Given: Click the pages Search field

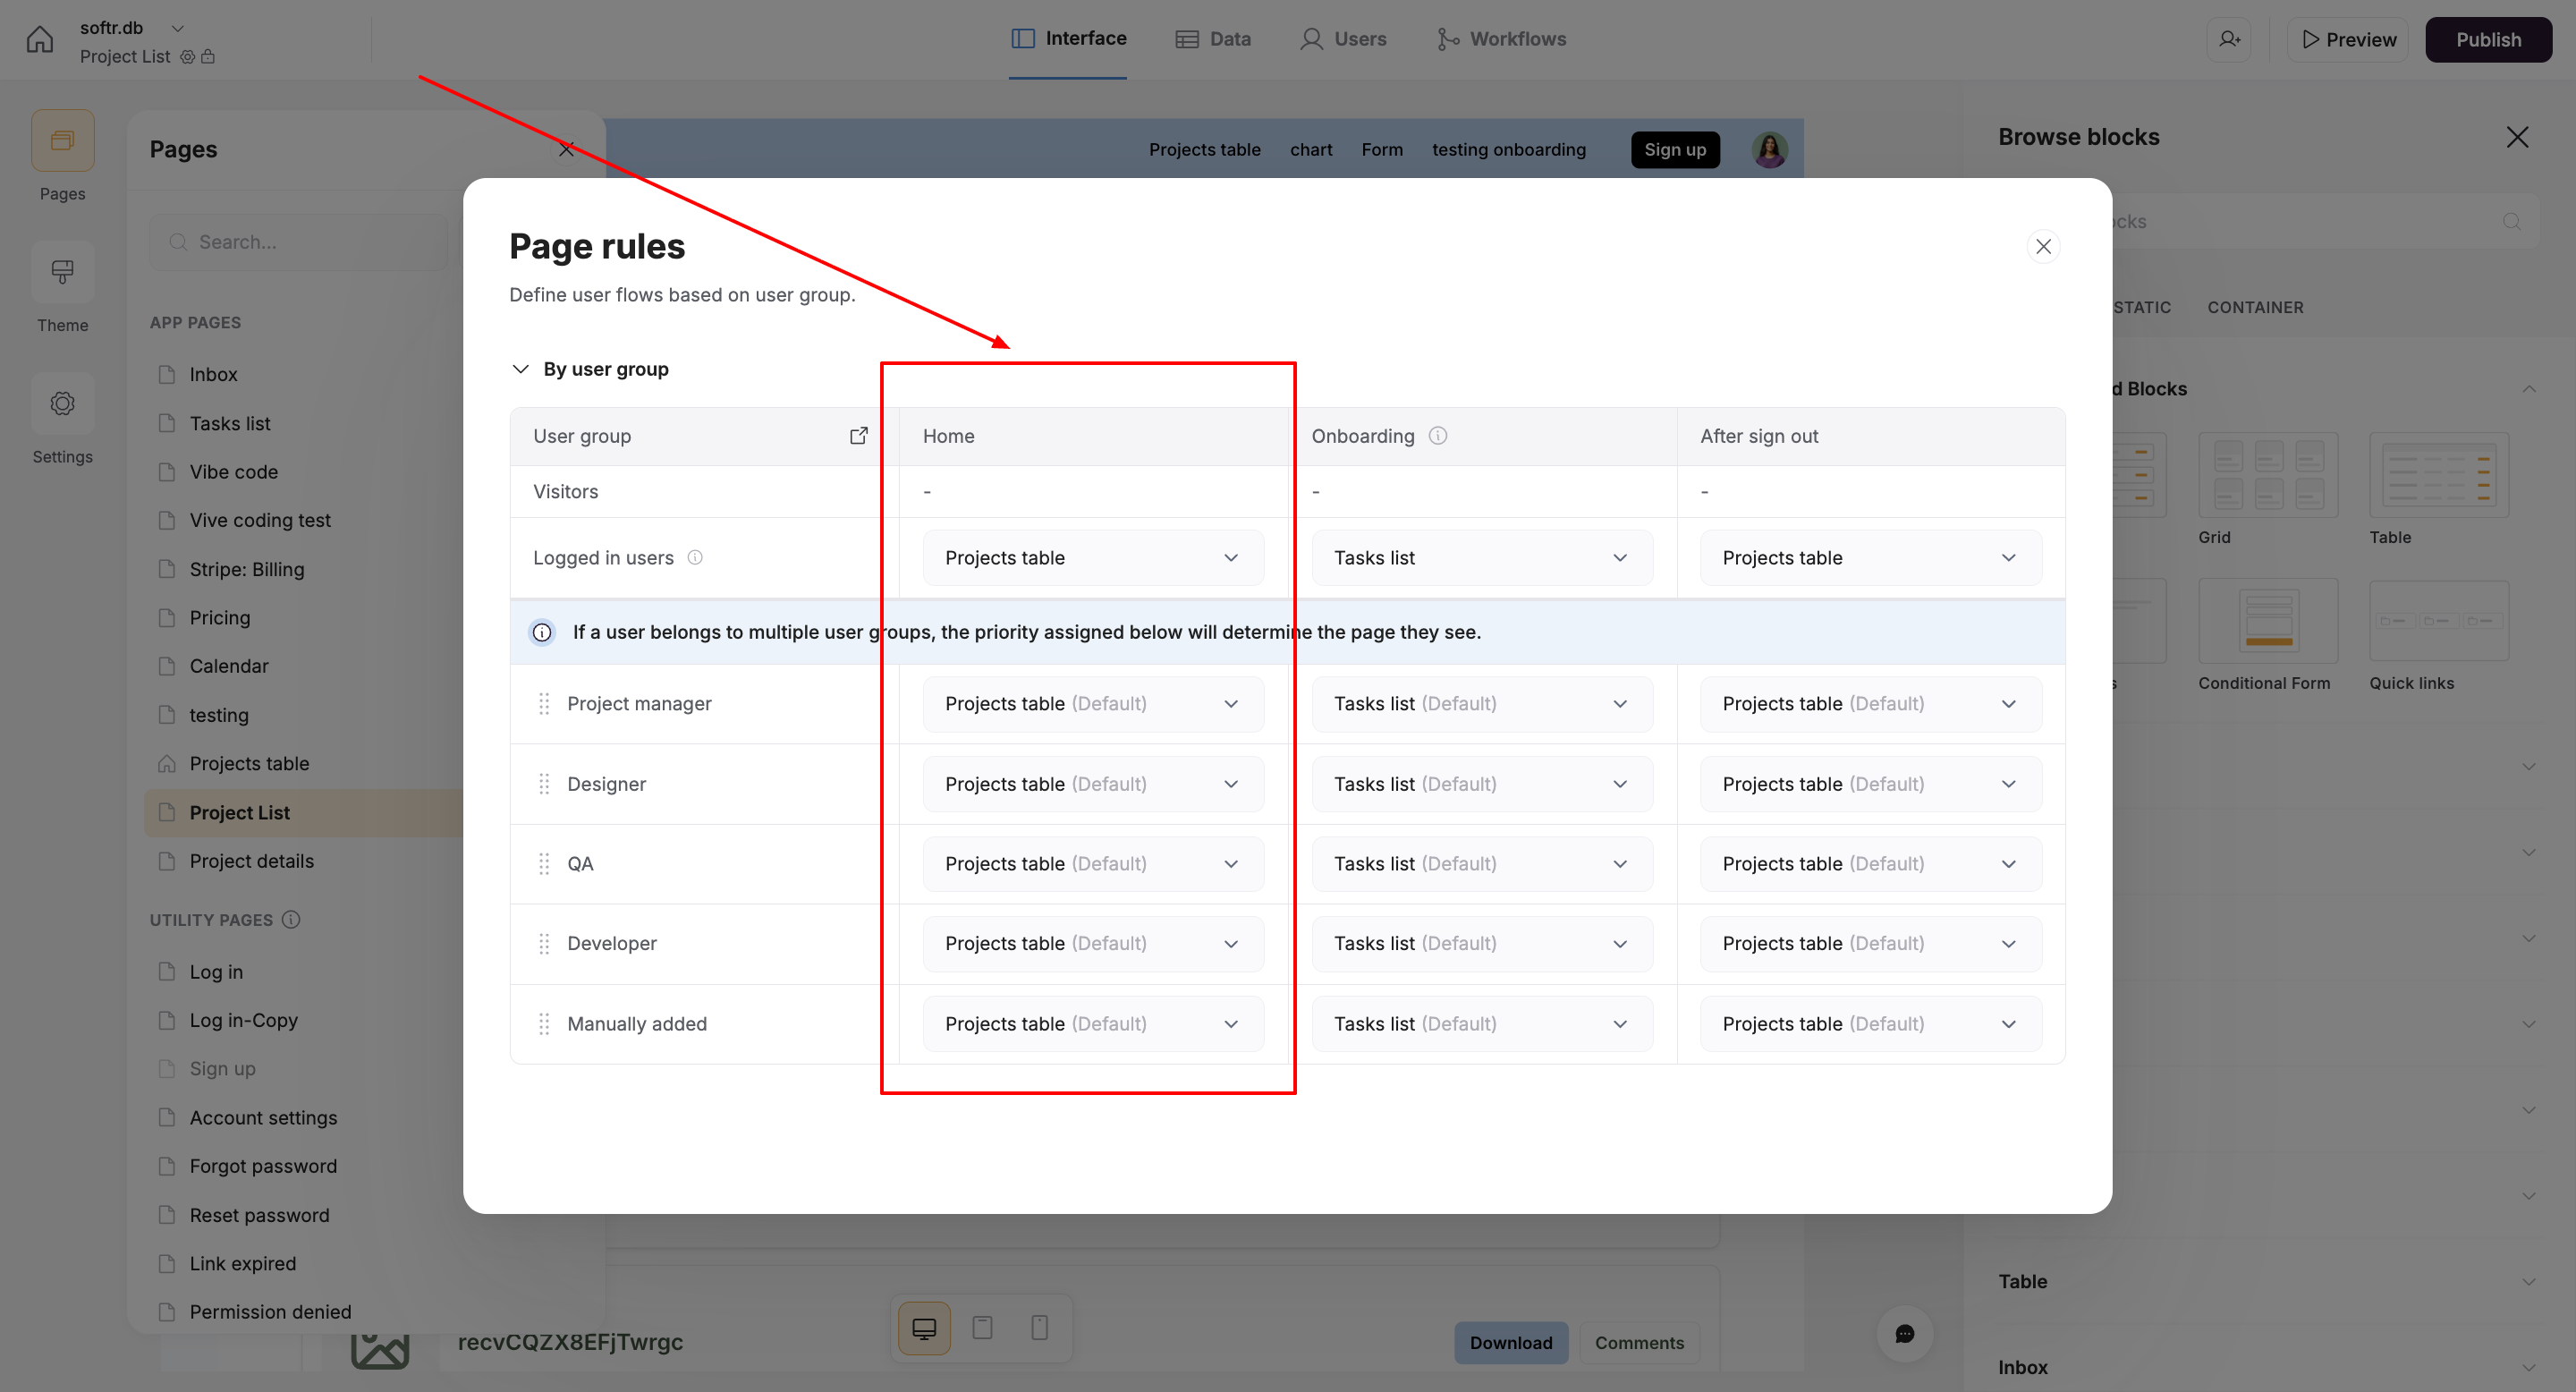Looking at the screenshot, I should tap(300, 242).
